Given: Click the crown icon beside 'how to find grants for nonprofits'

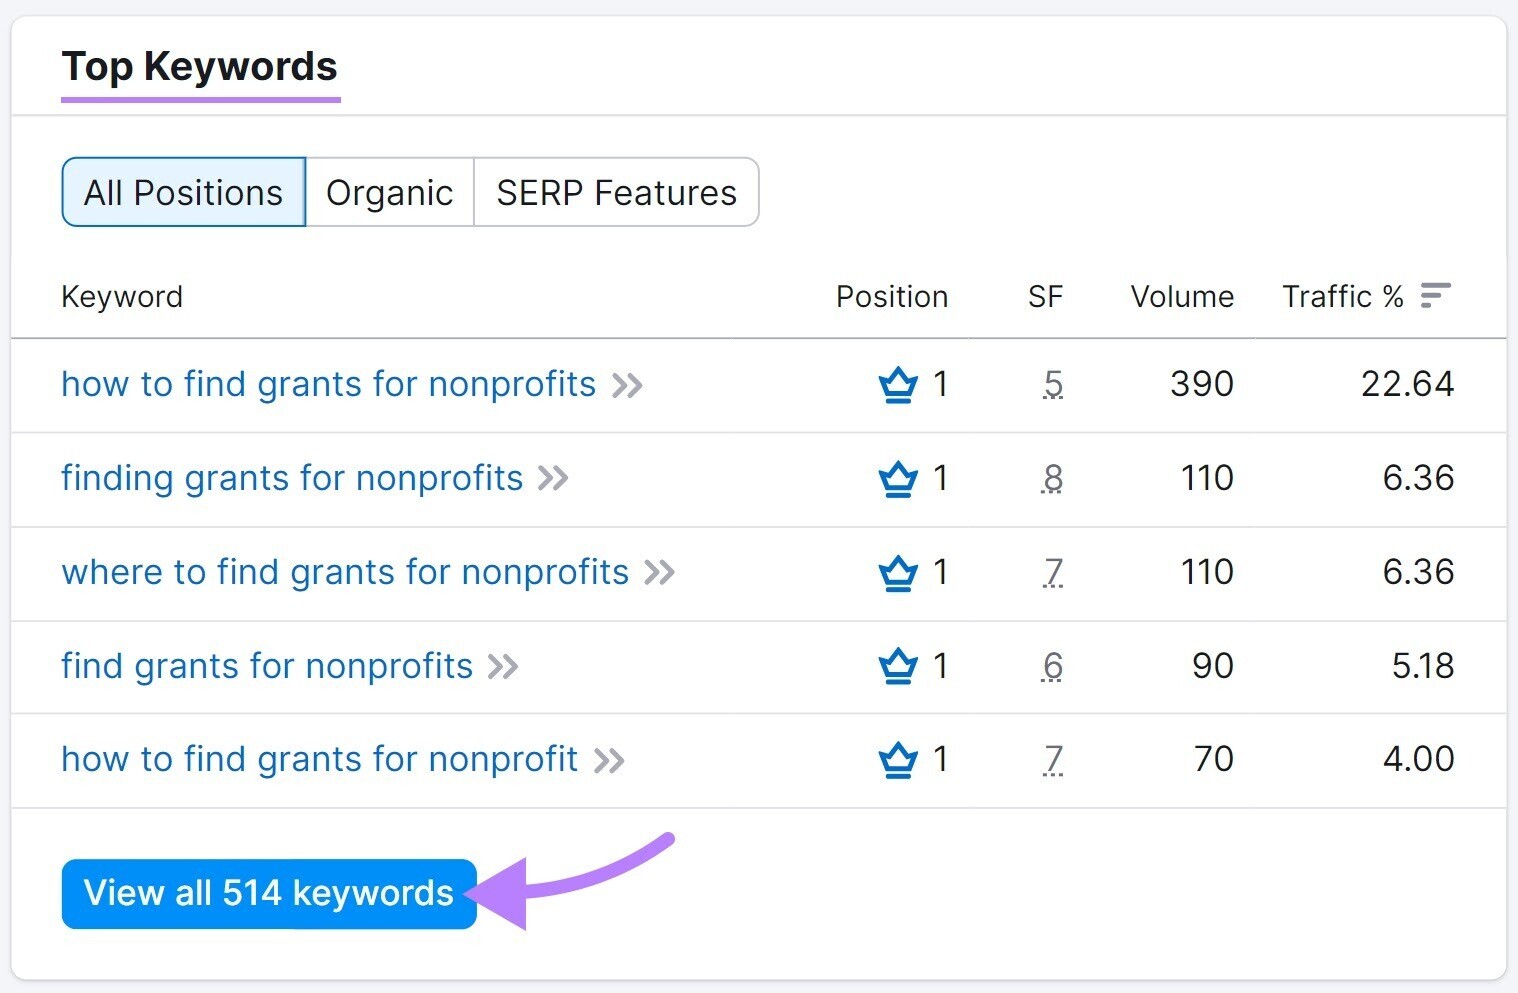Looking at the screenshot, I should 898,384.
